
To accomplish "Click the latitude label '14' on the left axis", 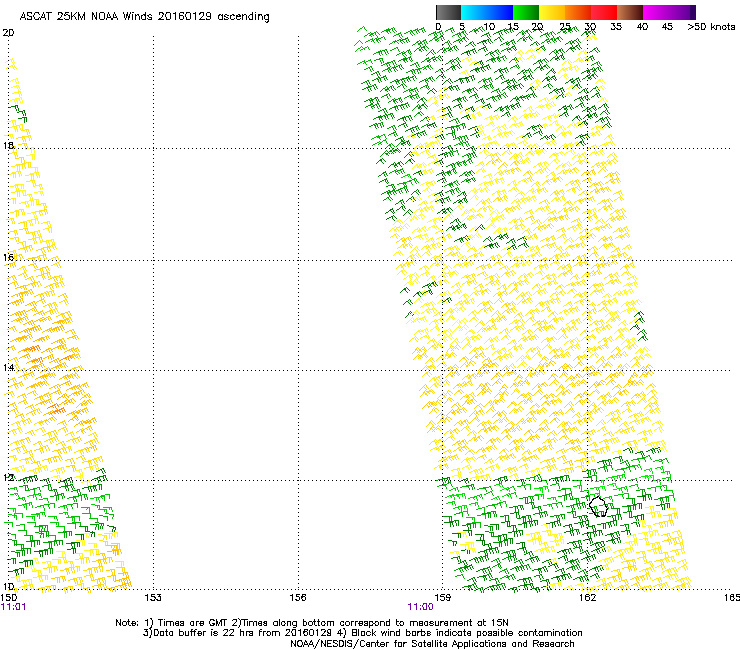I will tap(8, 367).
